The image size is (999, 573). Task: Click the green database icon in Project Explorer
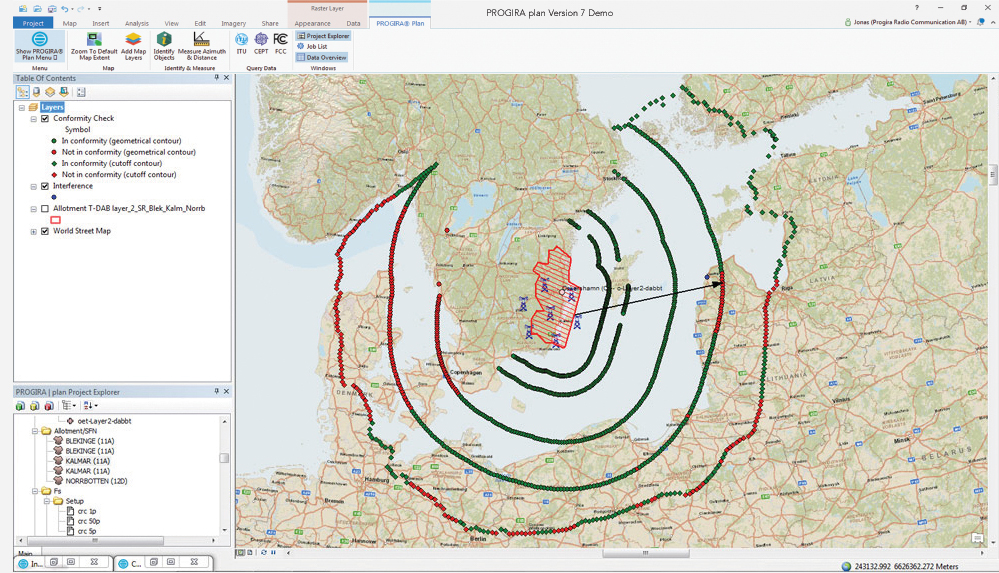pos(20,405)
